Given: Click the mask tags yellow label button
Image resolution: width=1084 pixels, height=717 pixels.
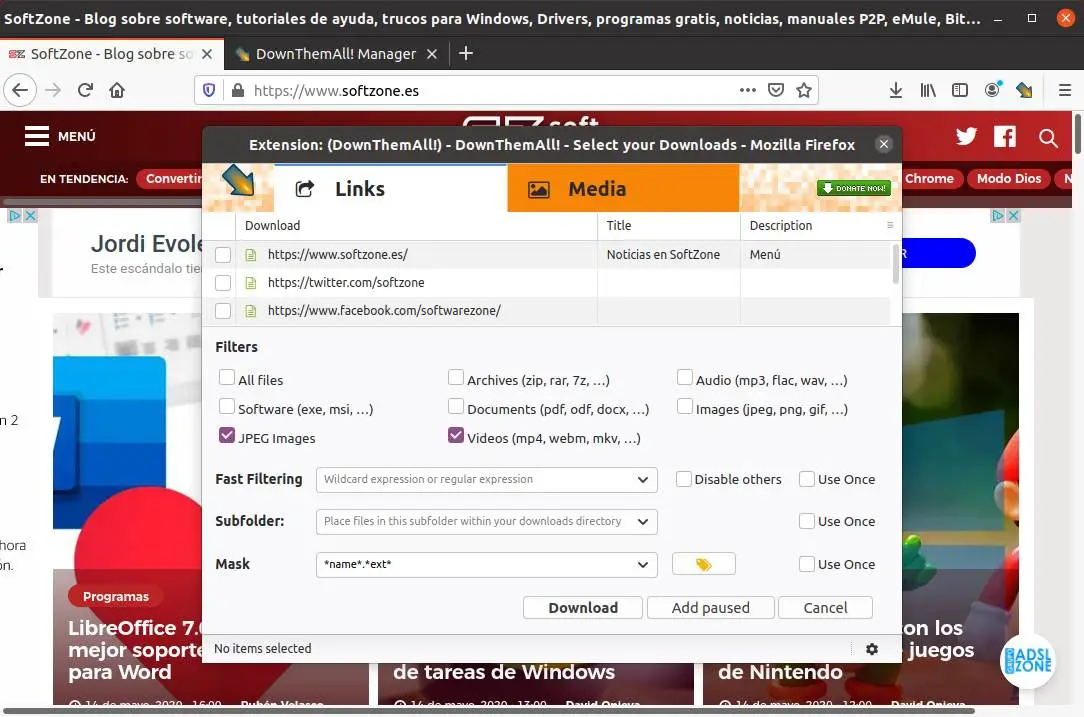Looking at the screenshot, I should click(x=704, y=564).
